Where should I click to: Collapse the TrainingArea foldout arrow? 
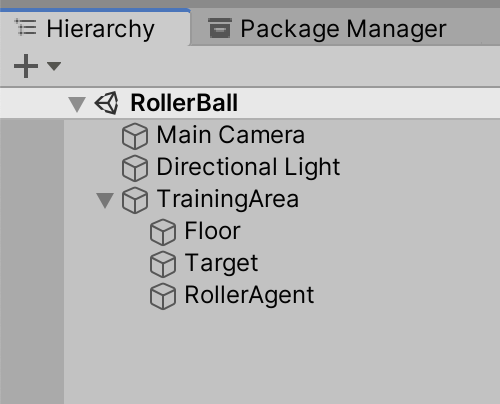pyautogui.click(x=105, y=200)
